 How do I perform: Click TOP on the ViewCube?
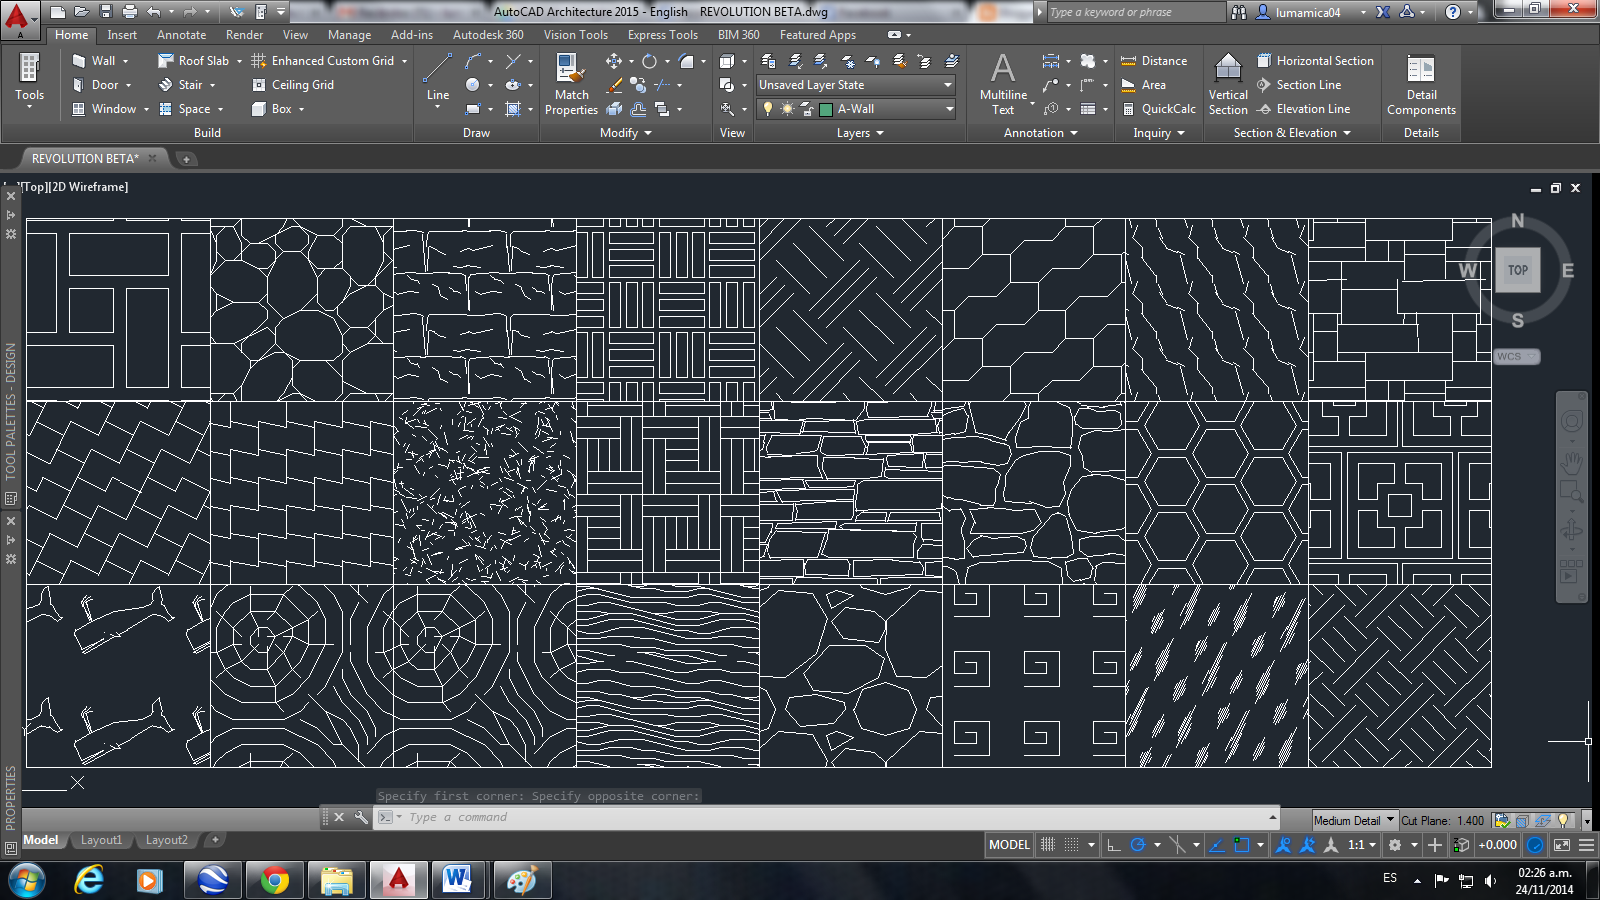(1518, 270)
